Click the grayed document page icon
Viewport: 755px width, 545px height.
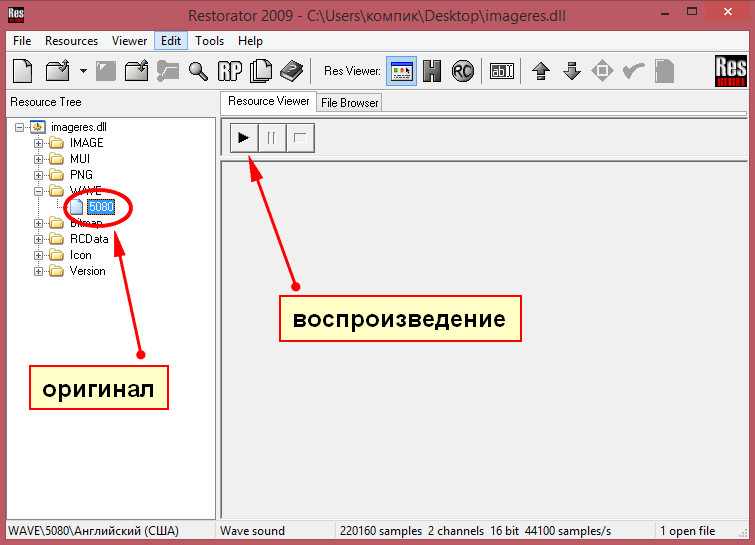point(664,71)
